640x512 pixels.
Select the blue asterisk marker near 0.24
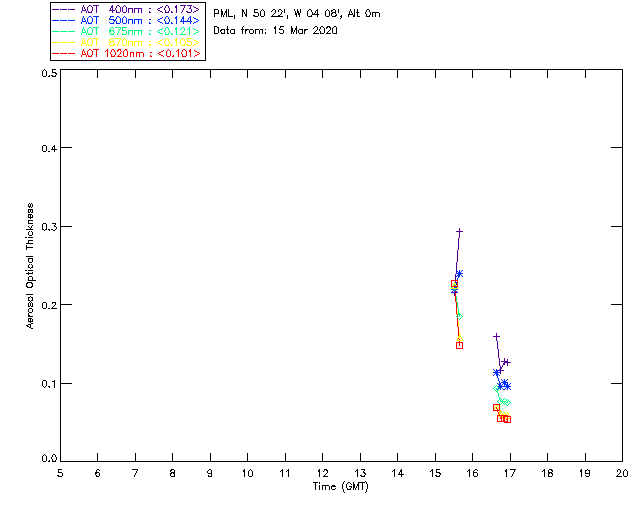459,274
